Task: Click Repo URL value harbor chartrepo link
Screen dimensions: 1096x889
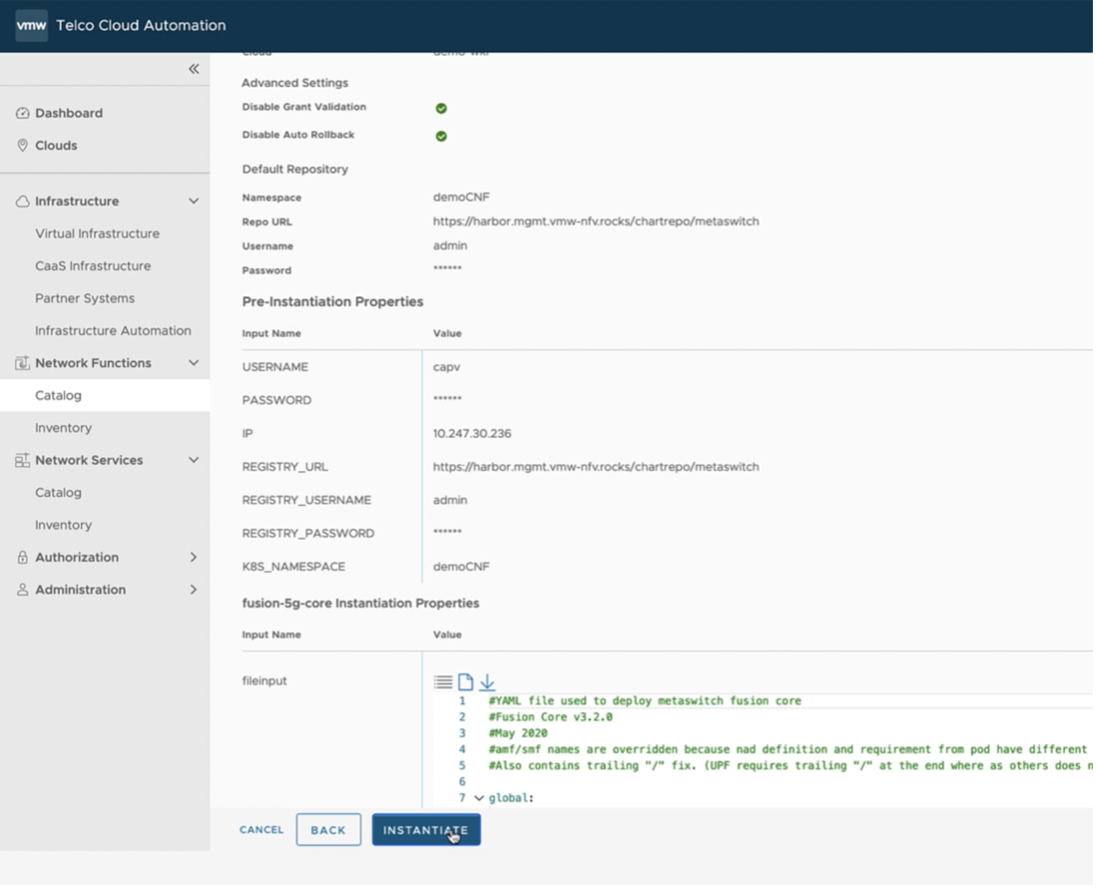Action: [x=596, y=221]
